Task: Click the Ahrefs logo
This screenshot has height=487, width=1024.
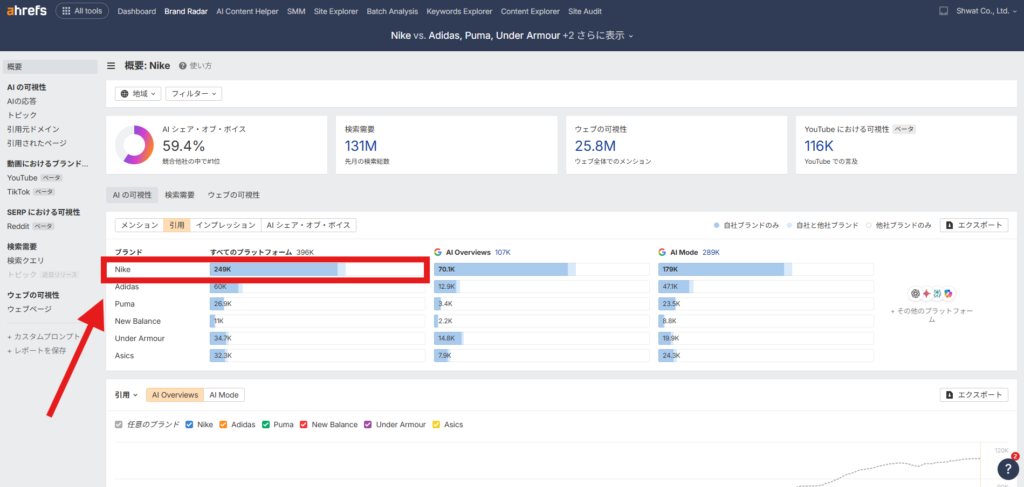Action: coord(27,12)
